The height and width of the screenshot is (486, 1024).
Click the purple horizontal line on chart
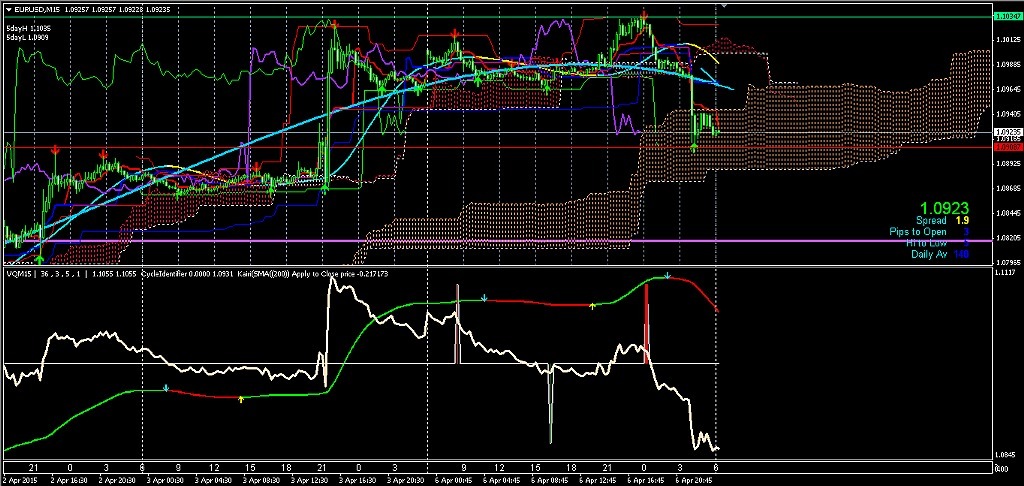point(496,241)
